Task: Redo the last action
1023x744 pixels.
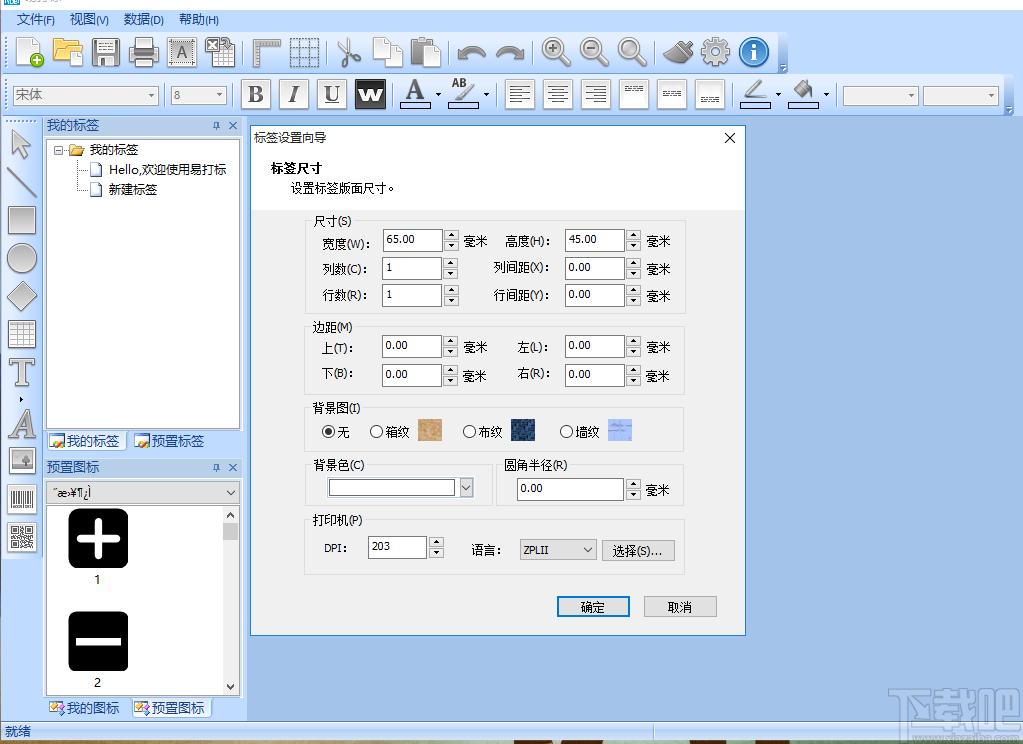Action: click(510, 52)
